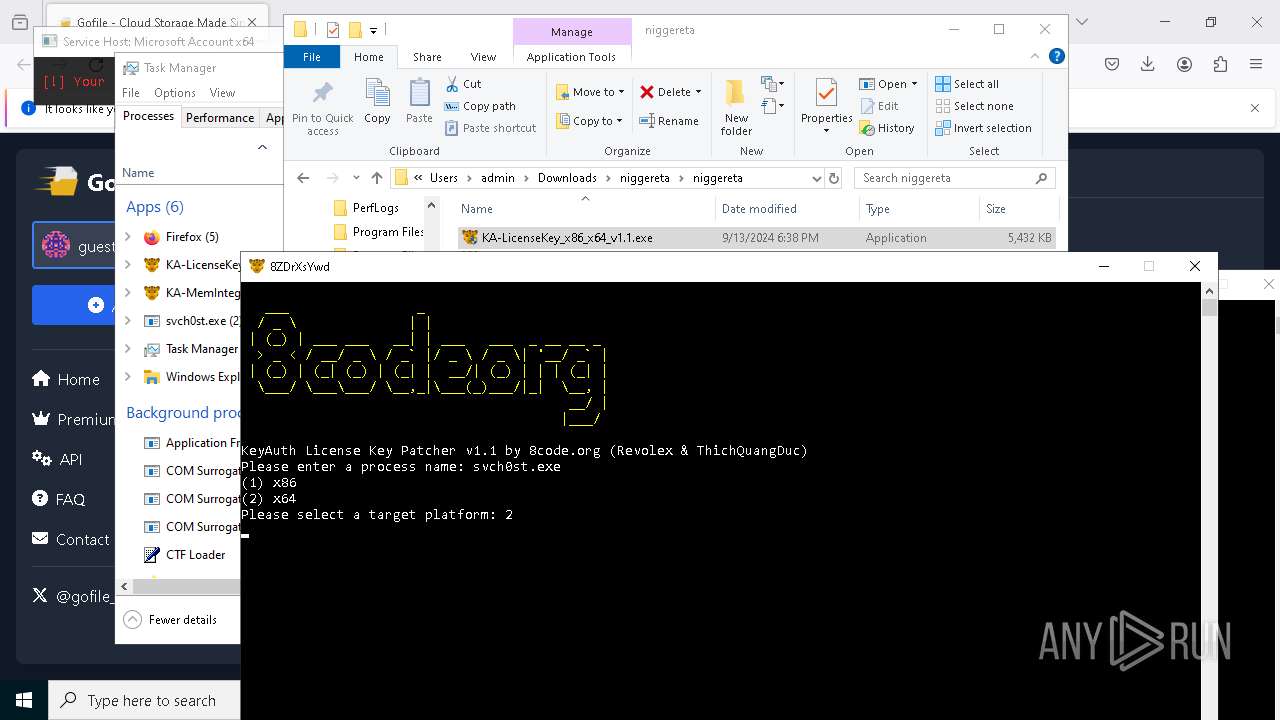
Task: Switch to Task Manager Processes tab
Action: [148, 116]
